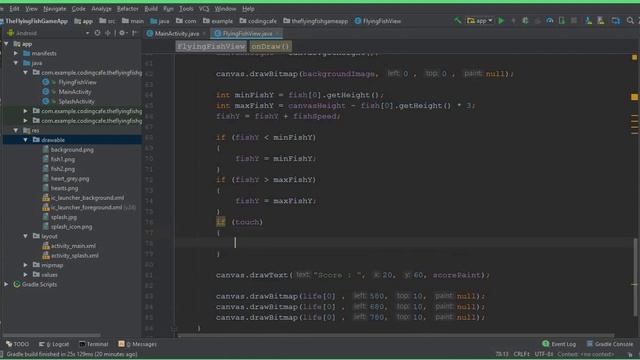This screenshot has width=640, height=360.
Task: Expand the values folder
Action: point(26,275)
